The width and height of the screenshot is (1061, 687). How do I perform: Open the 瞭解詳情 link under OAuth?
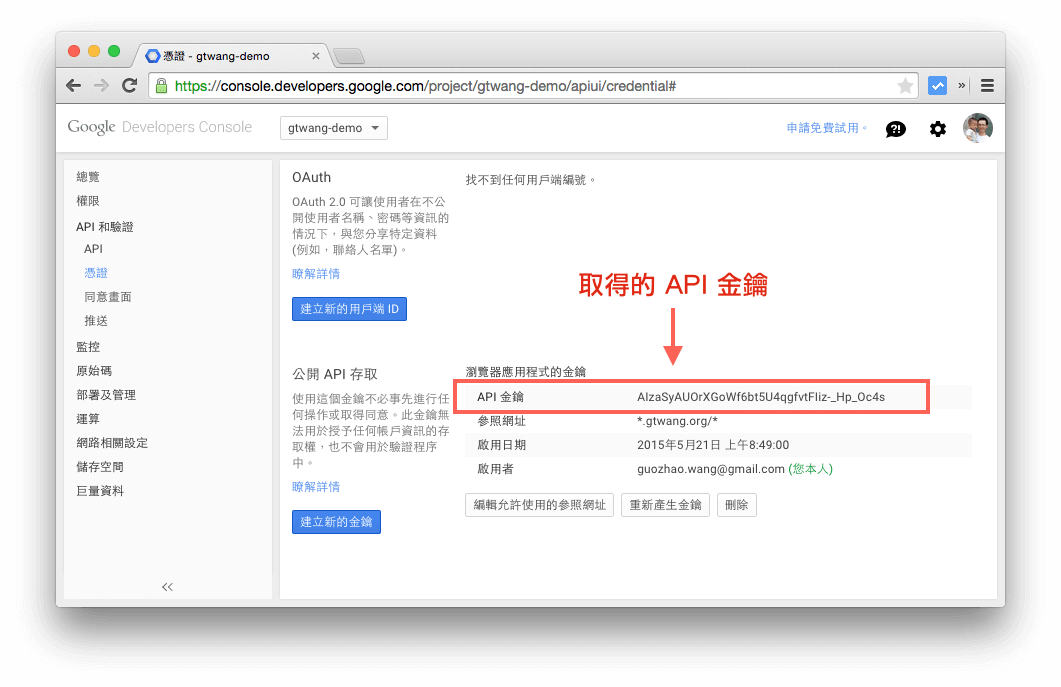315,273
